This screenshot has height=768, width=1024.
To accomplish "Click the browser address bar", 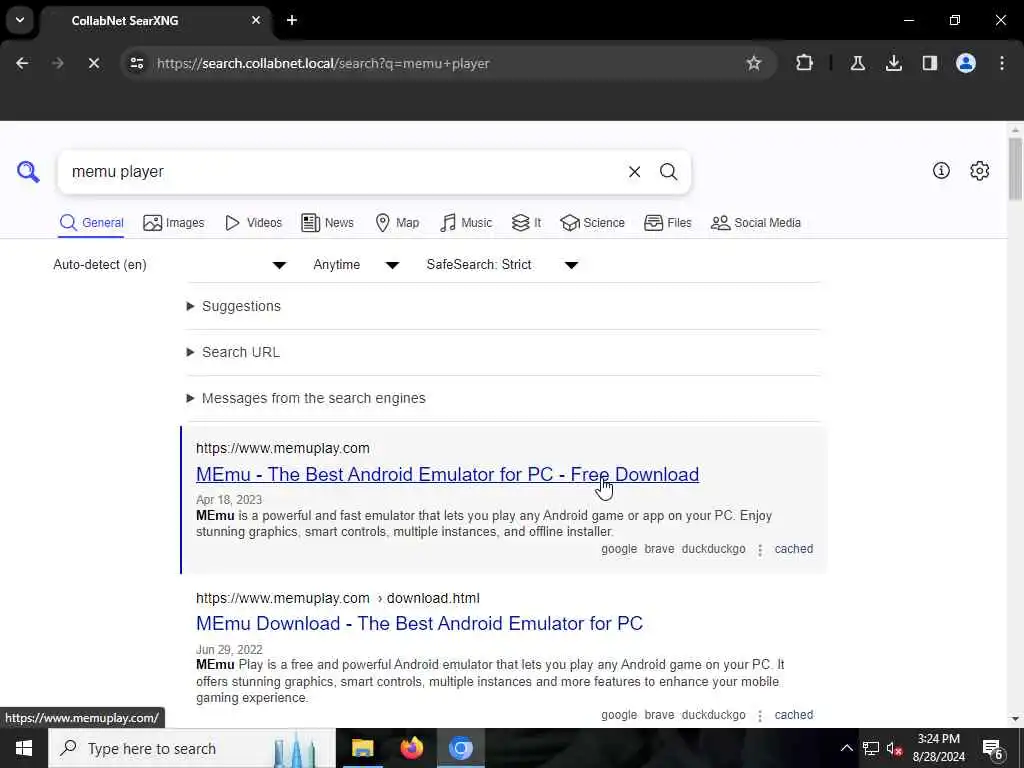I will 447,63.
